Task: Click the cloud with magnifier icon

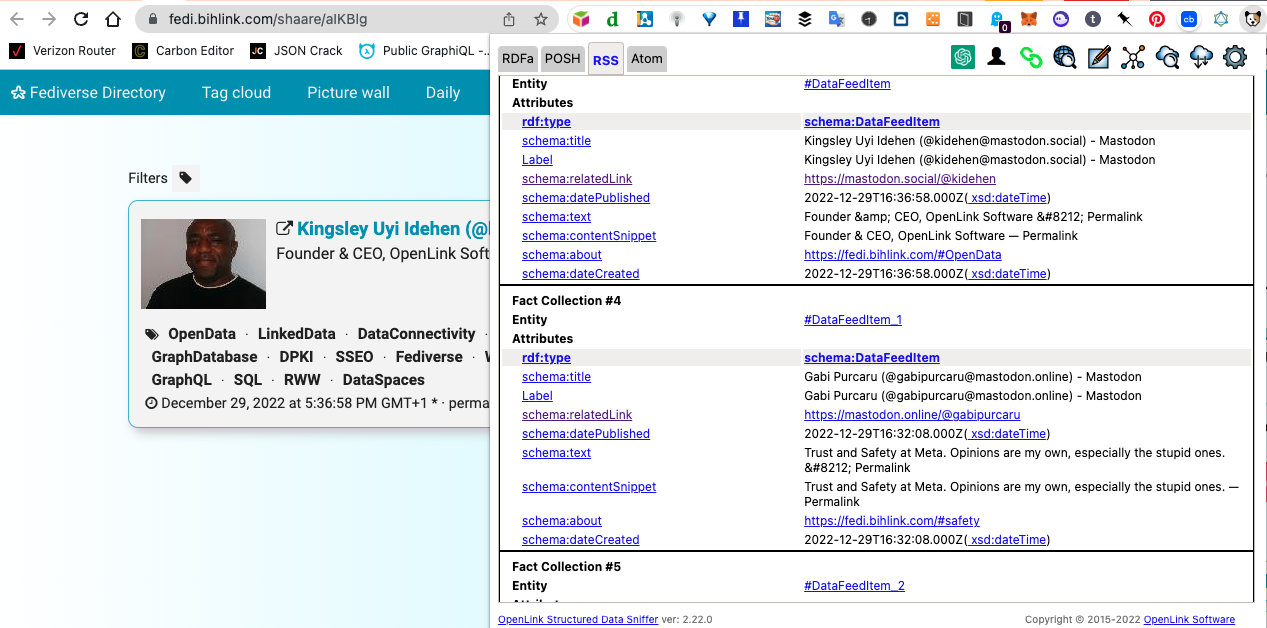Action: [1167, 58]
